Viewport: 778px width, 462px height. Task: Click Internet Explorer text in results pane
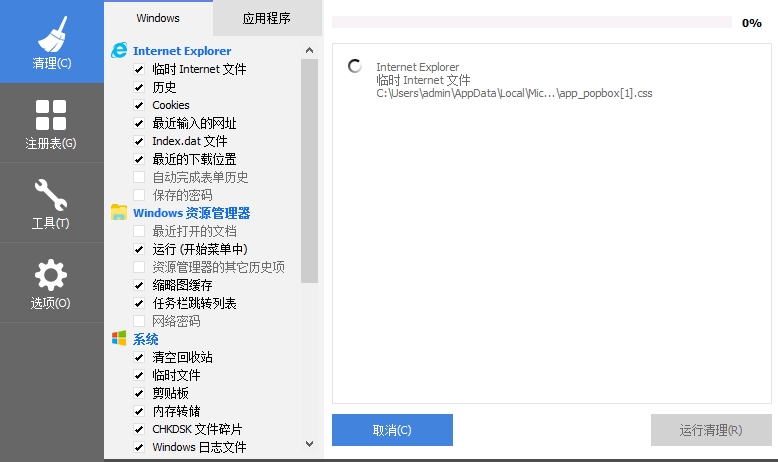pos(417,67)
